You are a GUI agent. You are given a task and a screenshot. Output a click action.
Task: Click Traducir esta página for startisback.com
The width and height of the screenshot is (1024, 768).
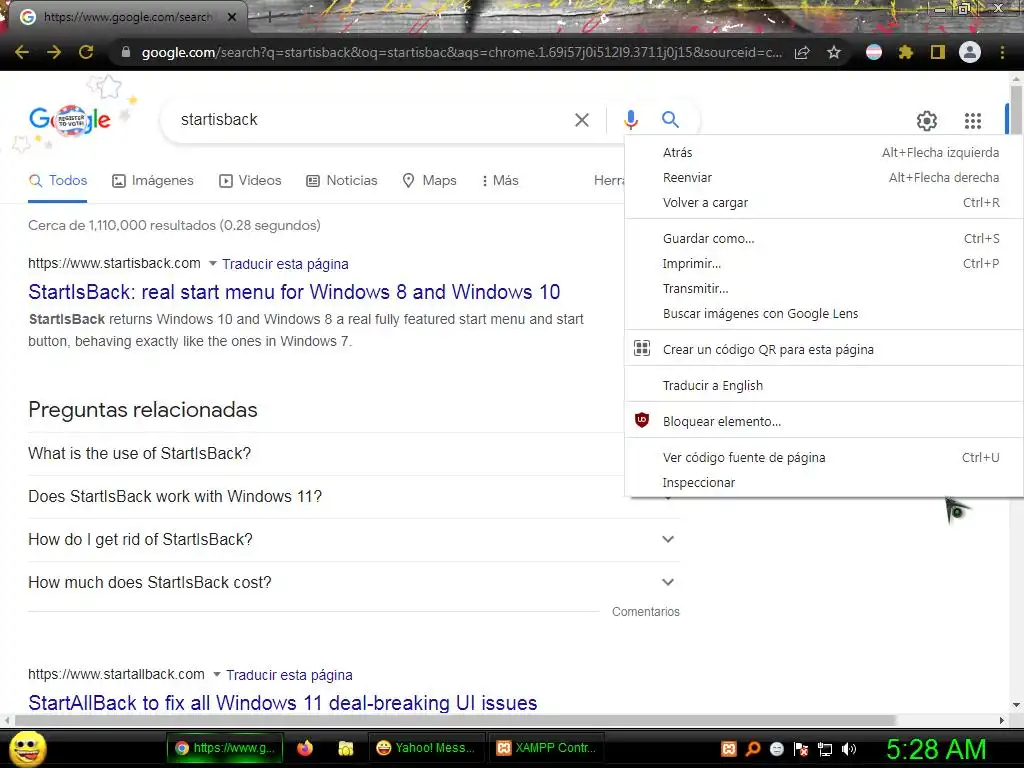[285, 264]
